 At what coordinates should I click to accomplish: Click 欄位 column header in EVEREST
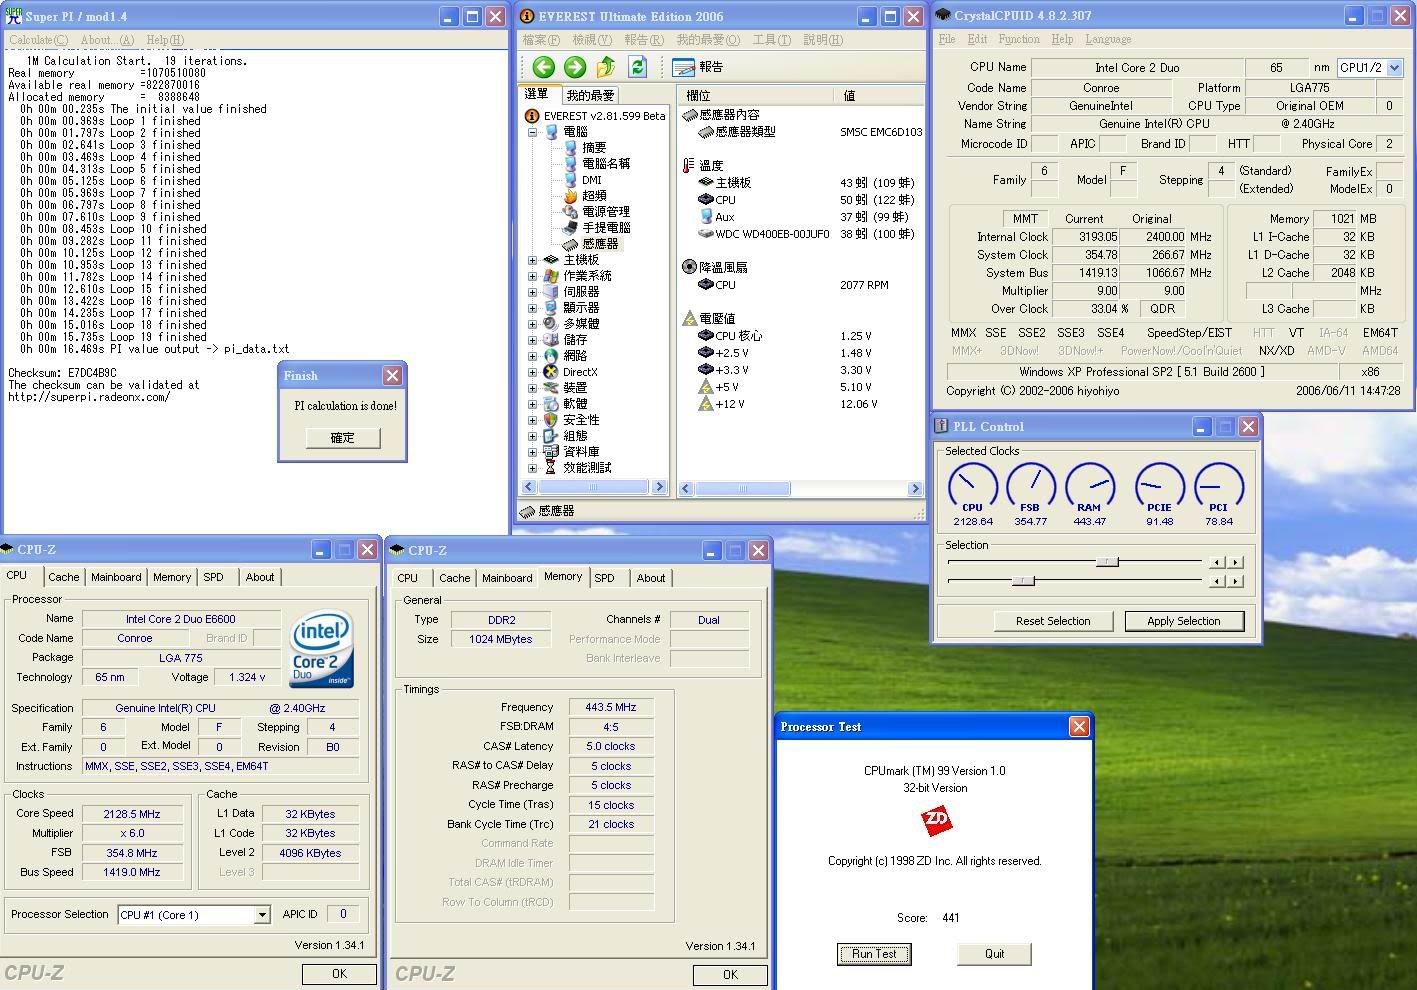(x=757, y=96)
